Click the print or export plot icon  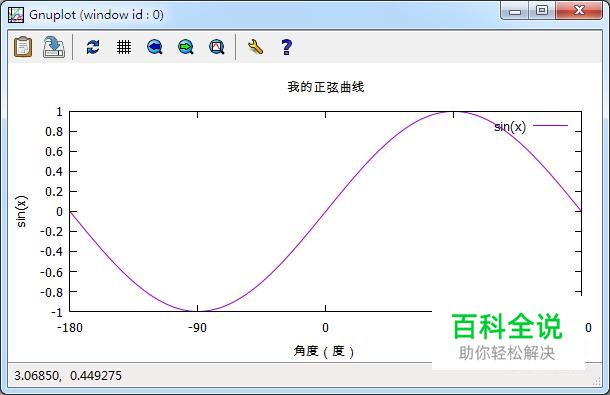click(54, 47)
